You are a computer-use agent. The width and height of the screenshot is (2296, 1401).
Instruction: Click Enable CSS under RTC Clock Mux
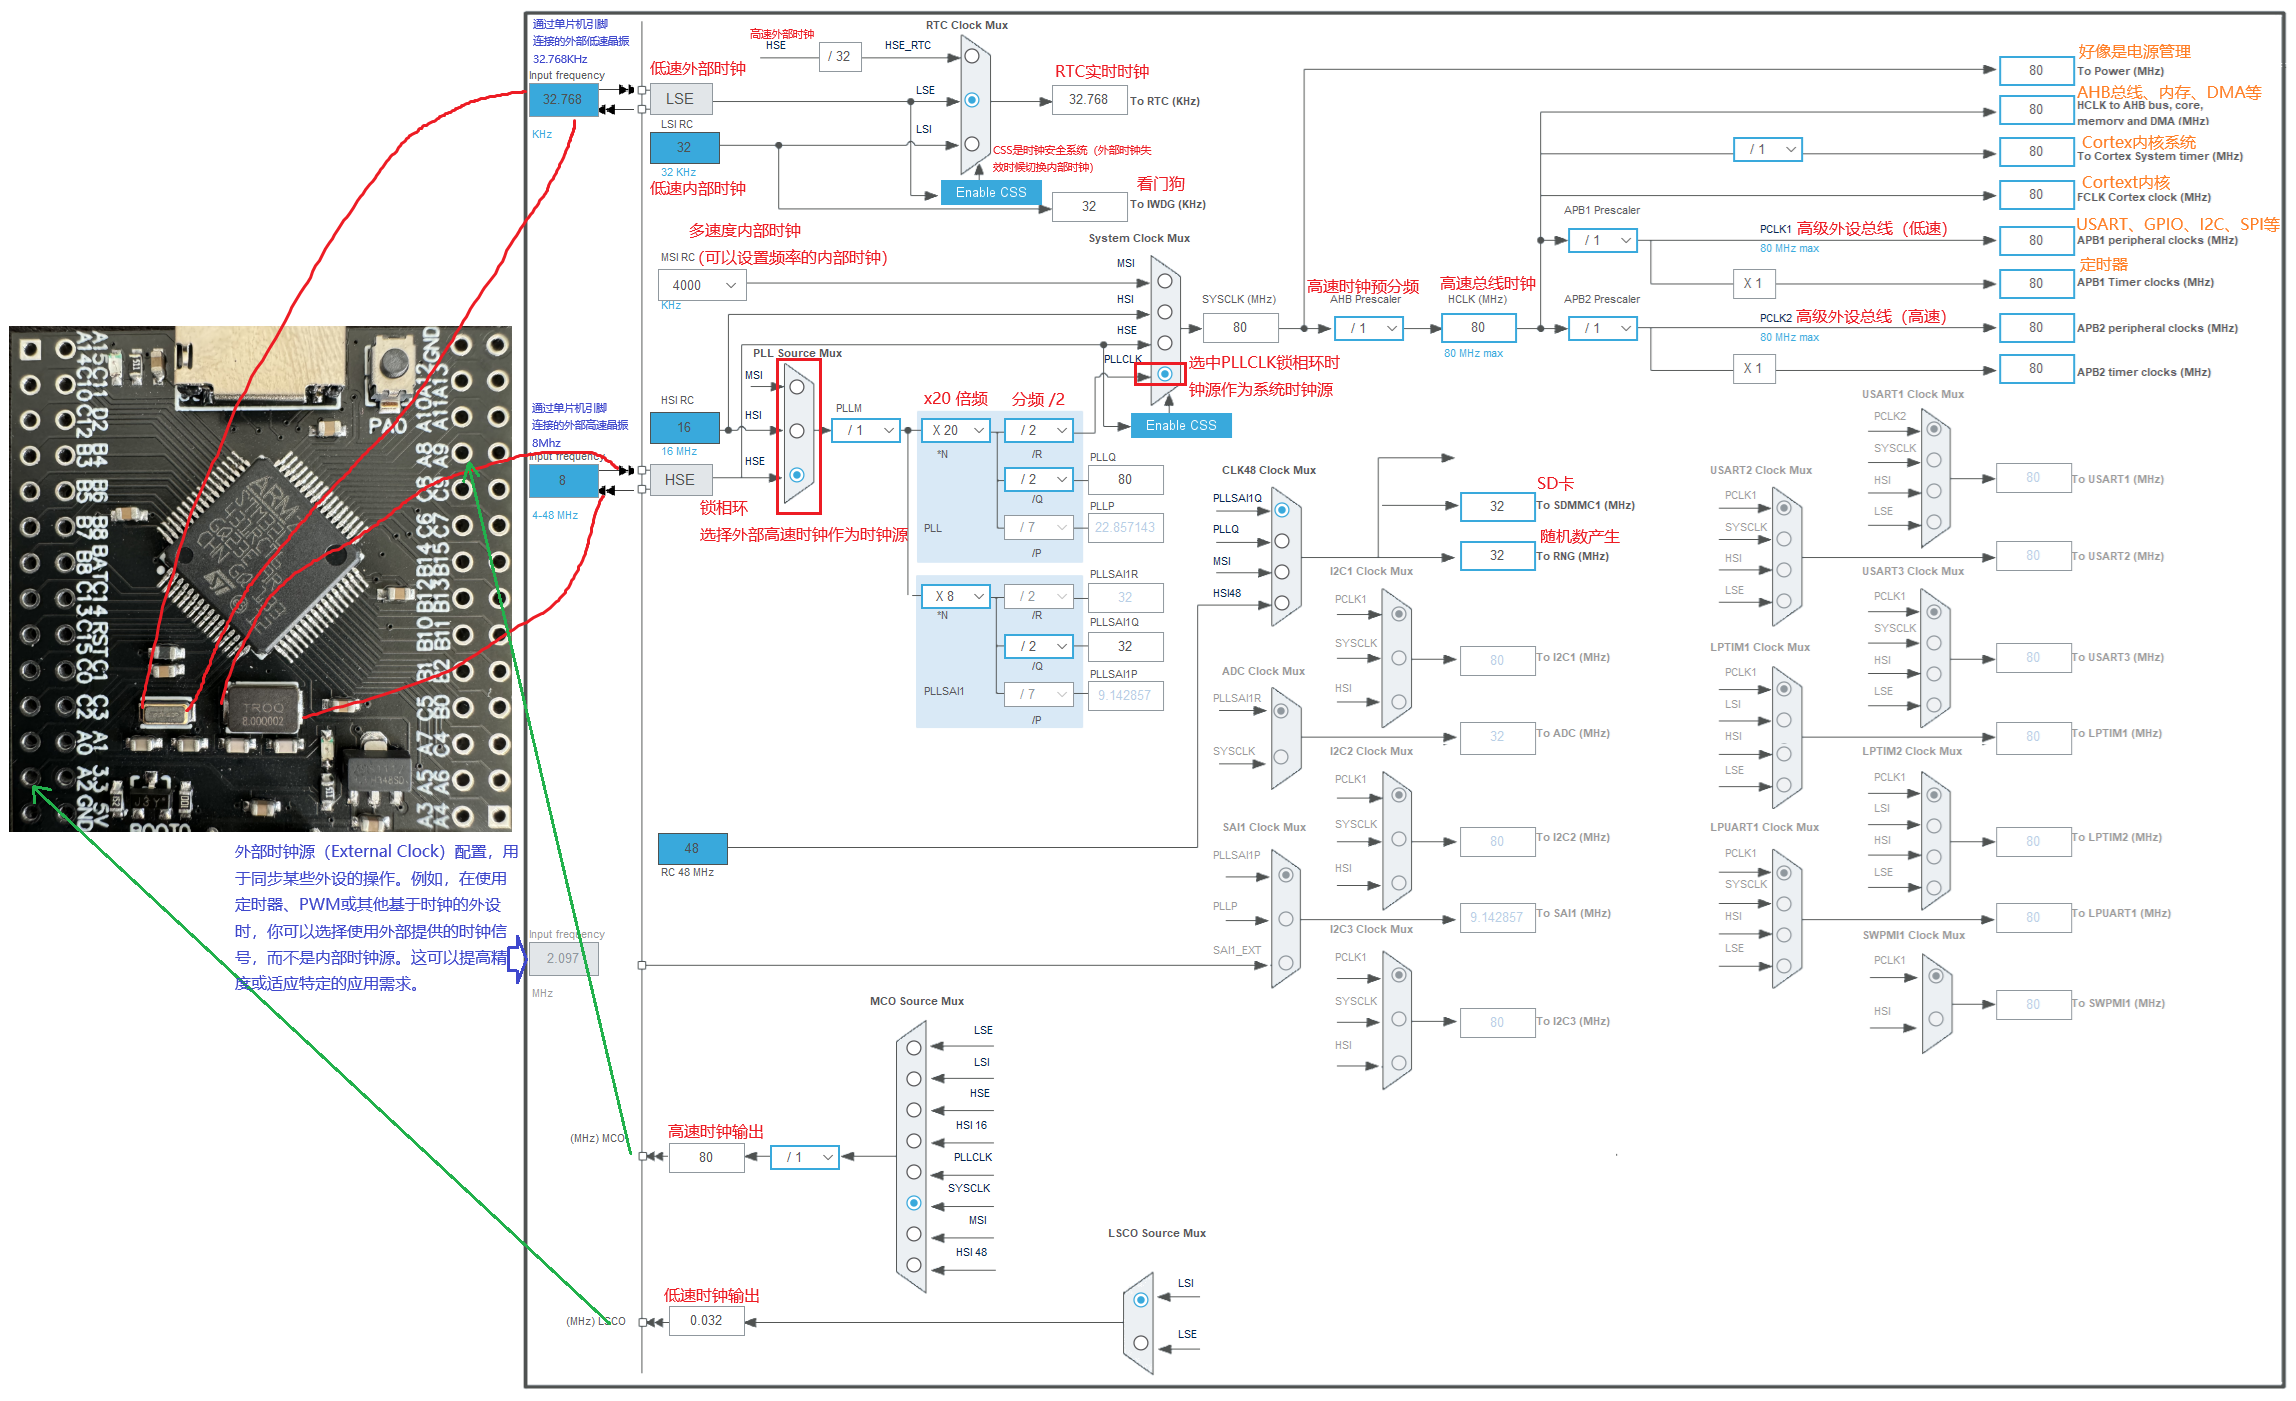[x=991, y=192]
